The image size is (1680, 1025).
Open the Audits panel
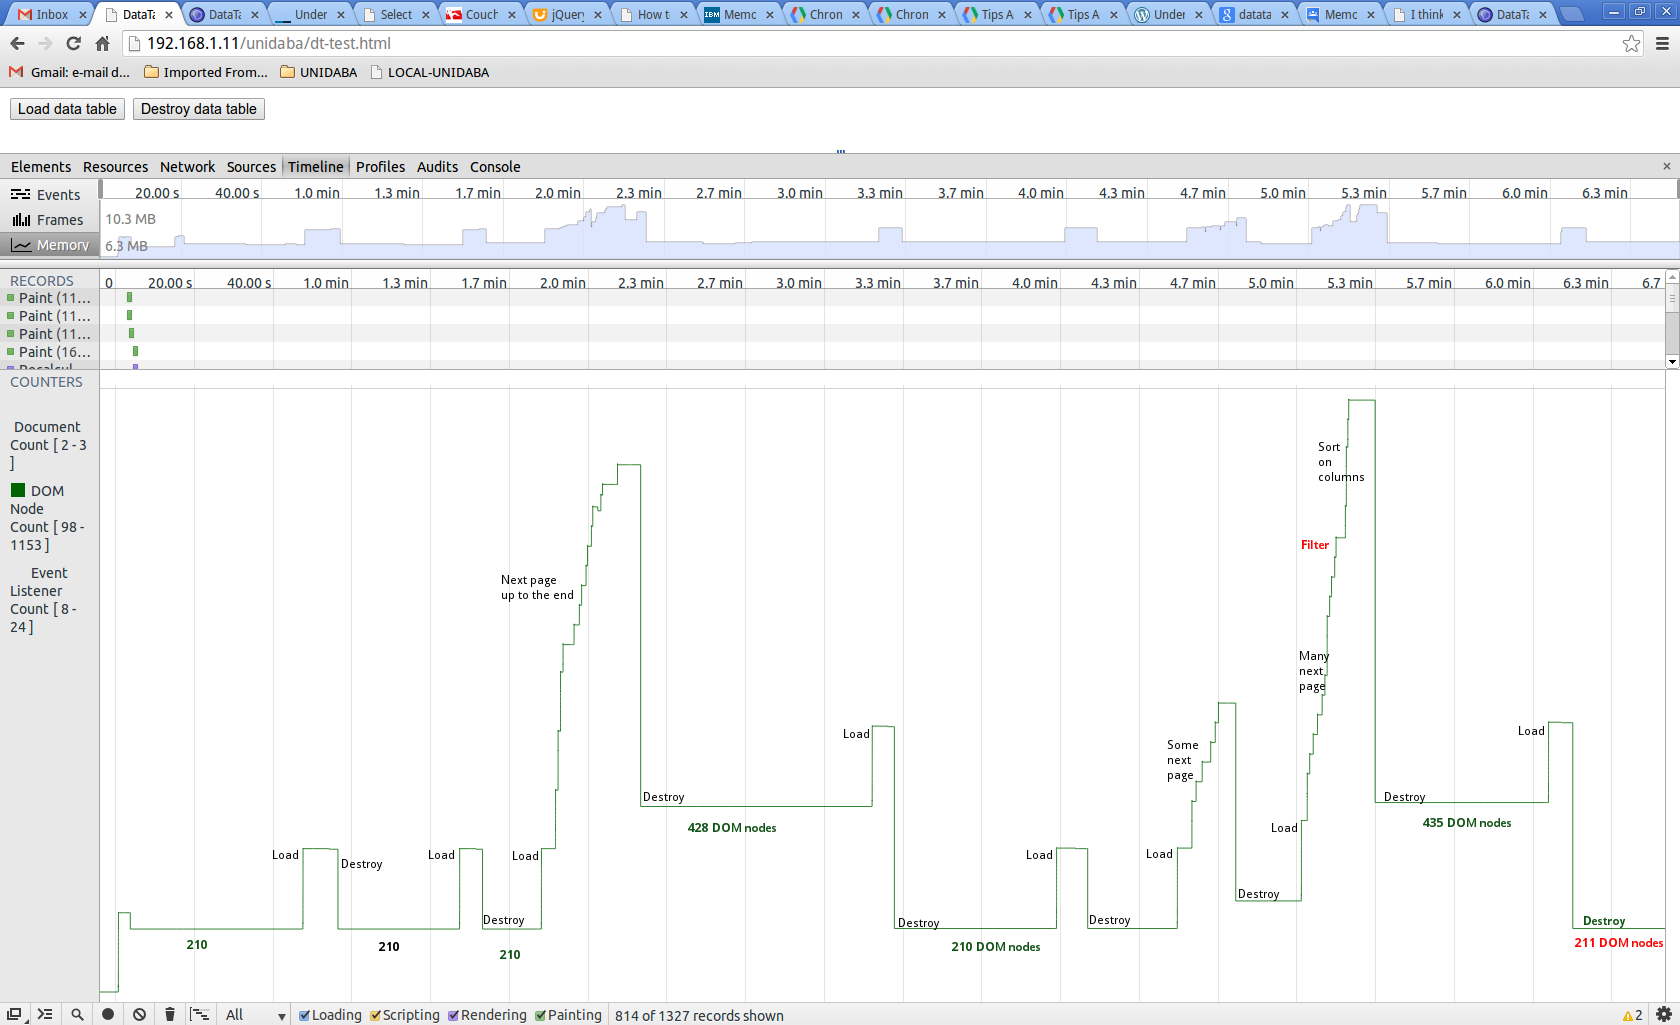437,167
